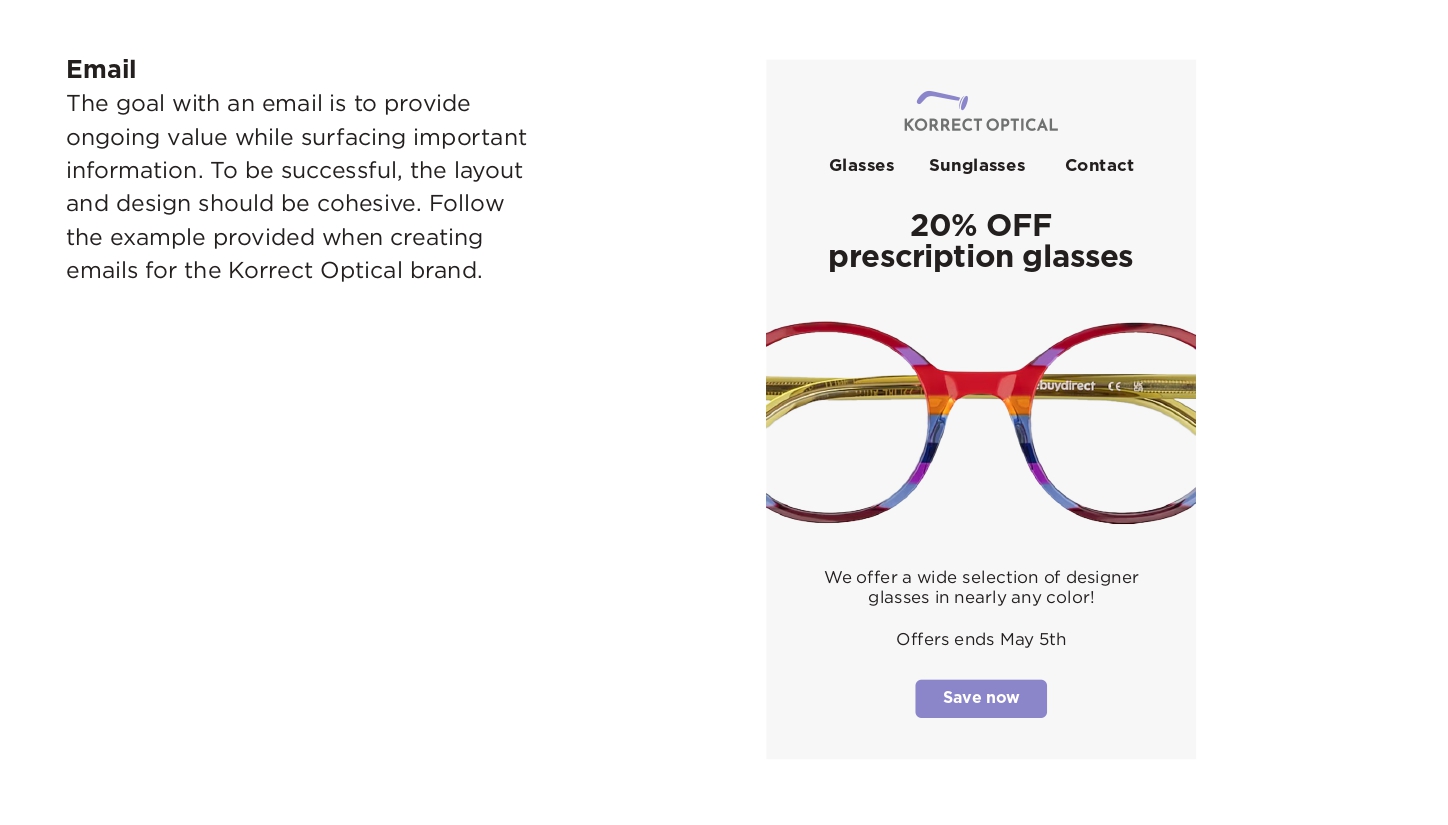Click the red bridge of the glasses image

pyautogui.click(x=981, y=380)
